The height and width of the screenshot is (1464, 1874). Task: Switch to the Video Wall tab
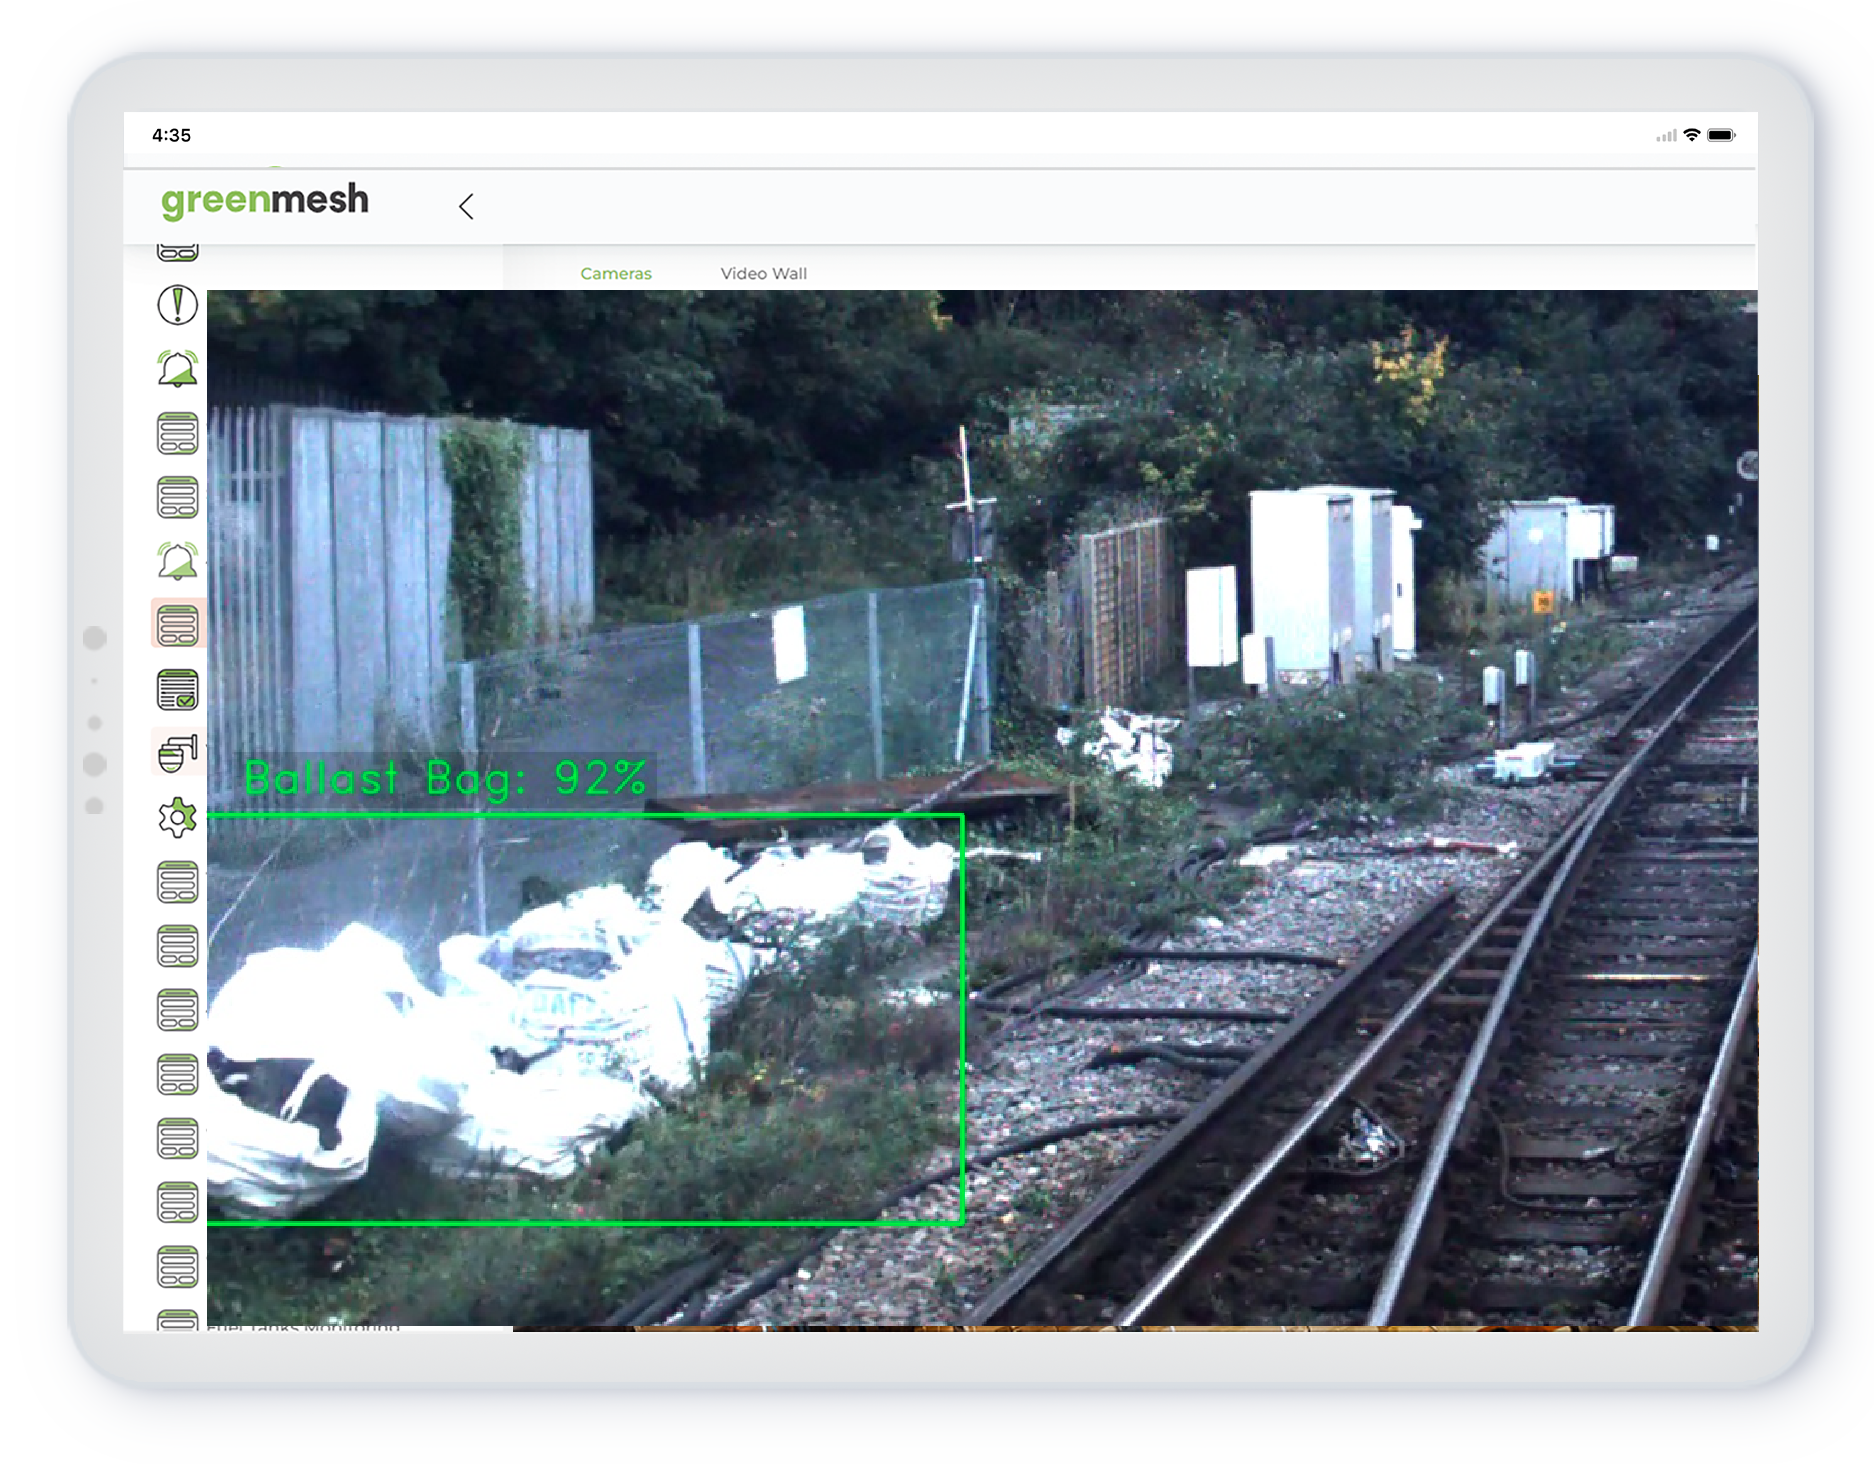pyautogui.click(x=763, y=273)
